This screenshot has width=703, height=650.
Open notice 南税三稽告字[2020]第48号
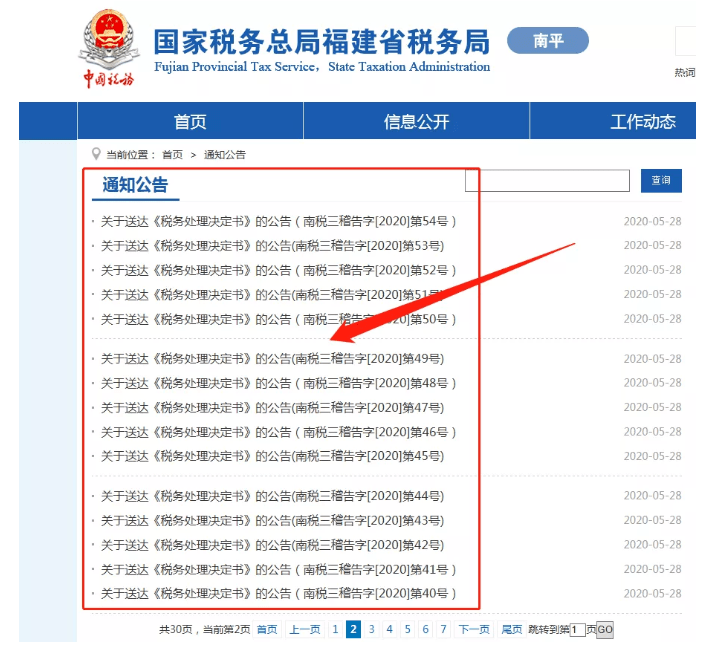point(278,383)
